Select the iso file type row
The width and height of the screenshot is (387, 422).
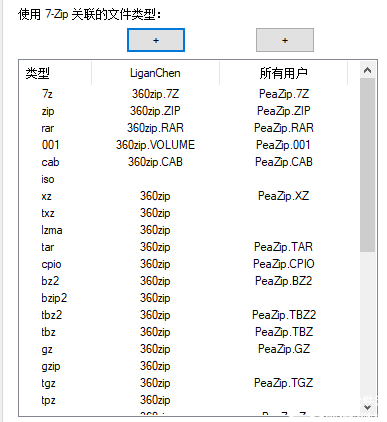[x=189, y=179]
